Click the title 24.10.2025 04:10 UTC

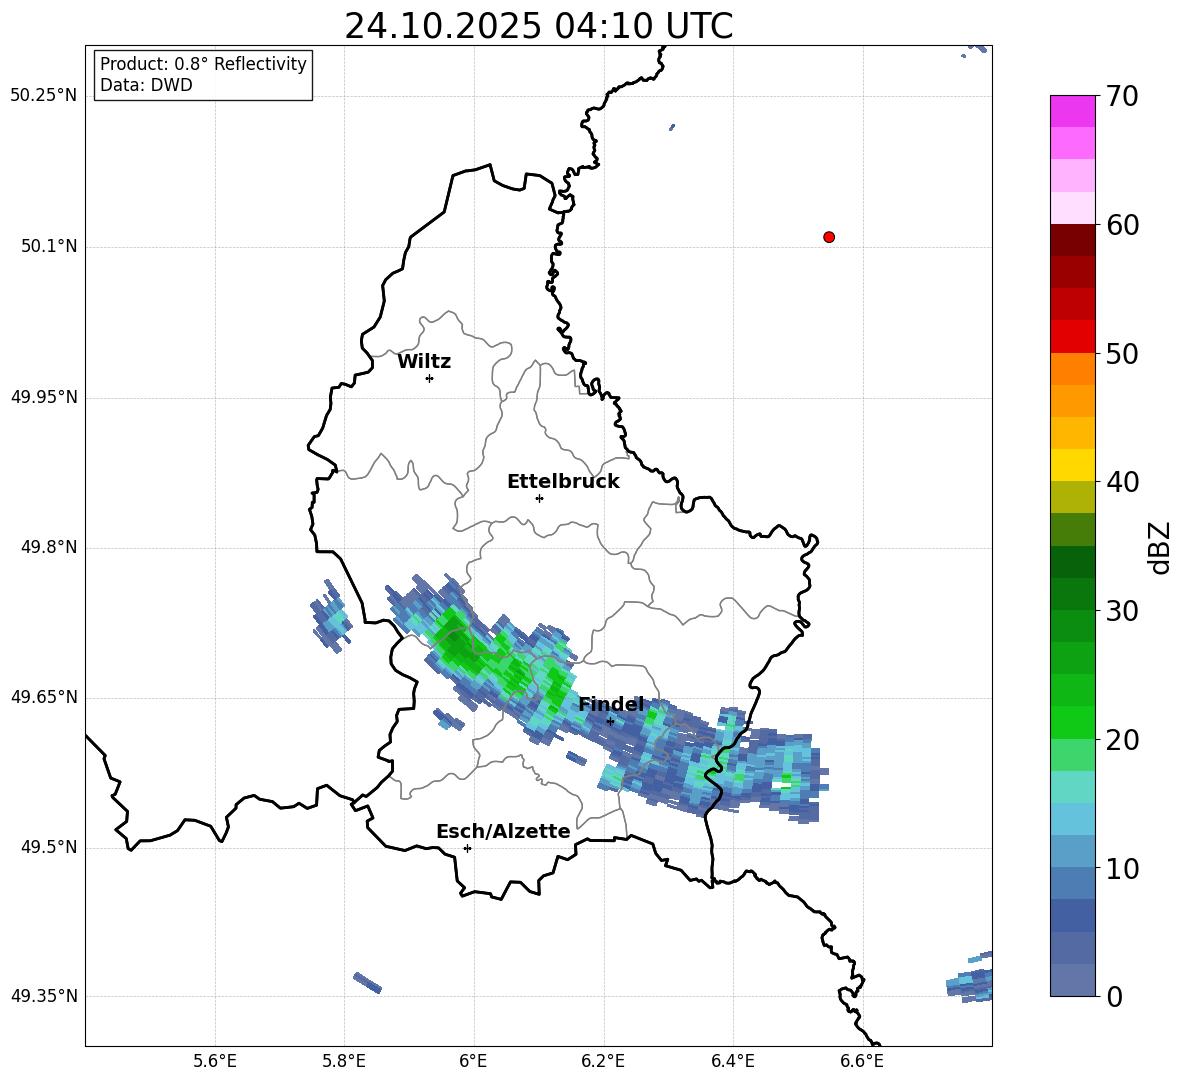click(x=538, y=26)
